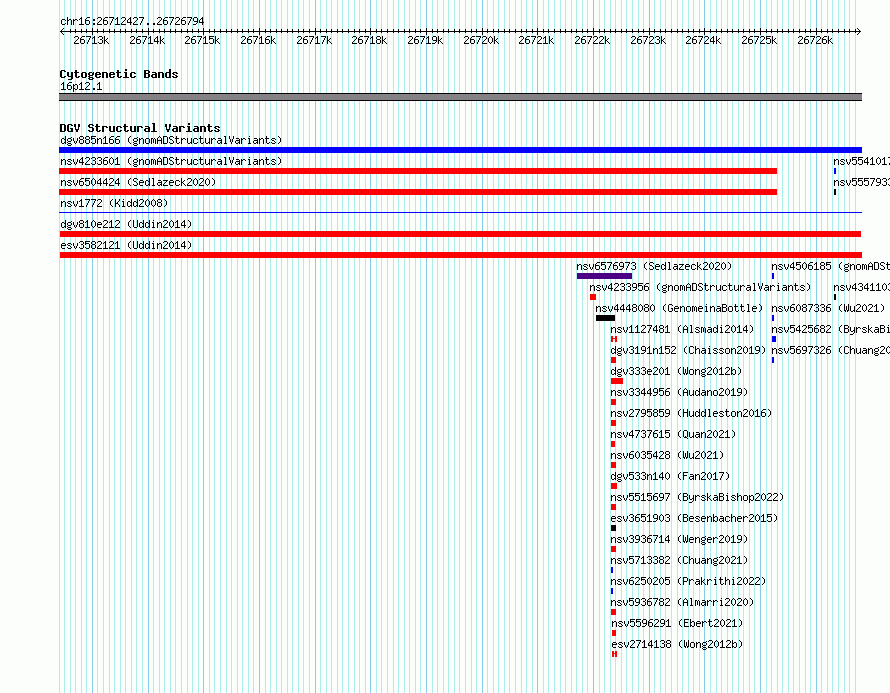The width and height of the screenshot is (890, 693).
Task: Open nsv5515697 ByrskaBishop2022 variant
Action: pos(697,497)
